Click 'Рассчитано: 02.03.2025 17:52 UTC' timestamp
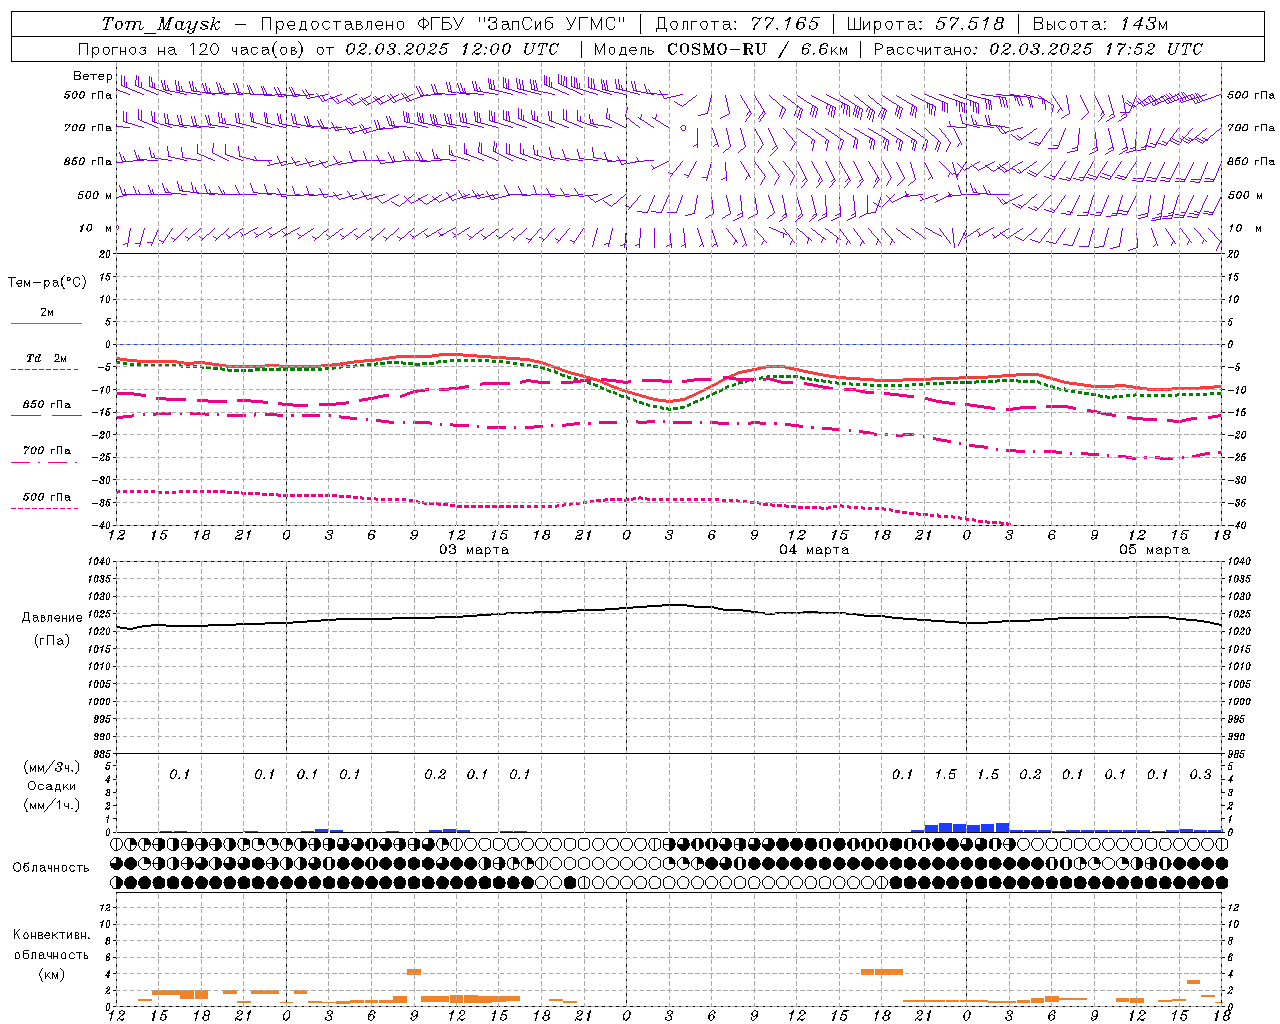This screenshot has width=1280, height=1024. (x=1038, y=49)
